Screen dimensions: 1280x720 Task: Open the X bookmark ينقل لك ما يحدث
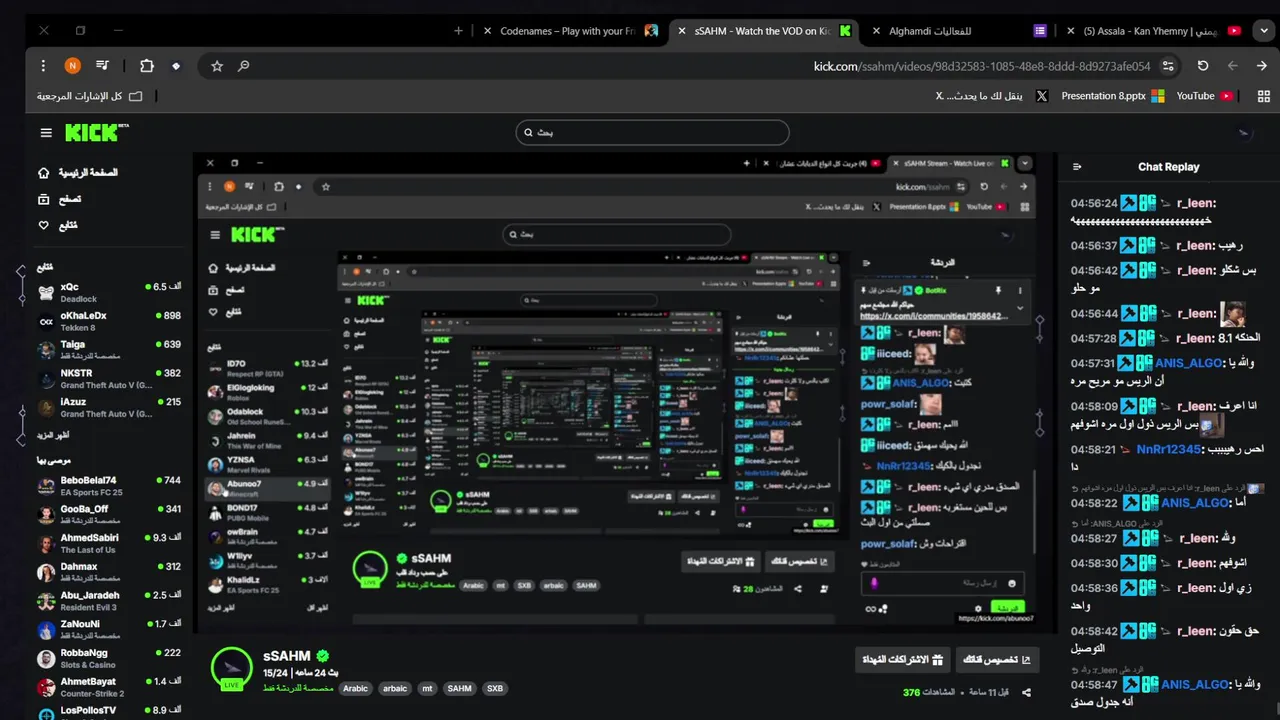(x=992, y=96)
